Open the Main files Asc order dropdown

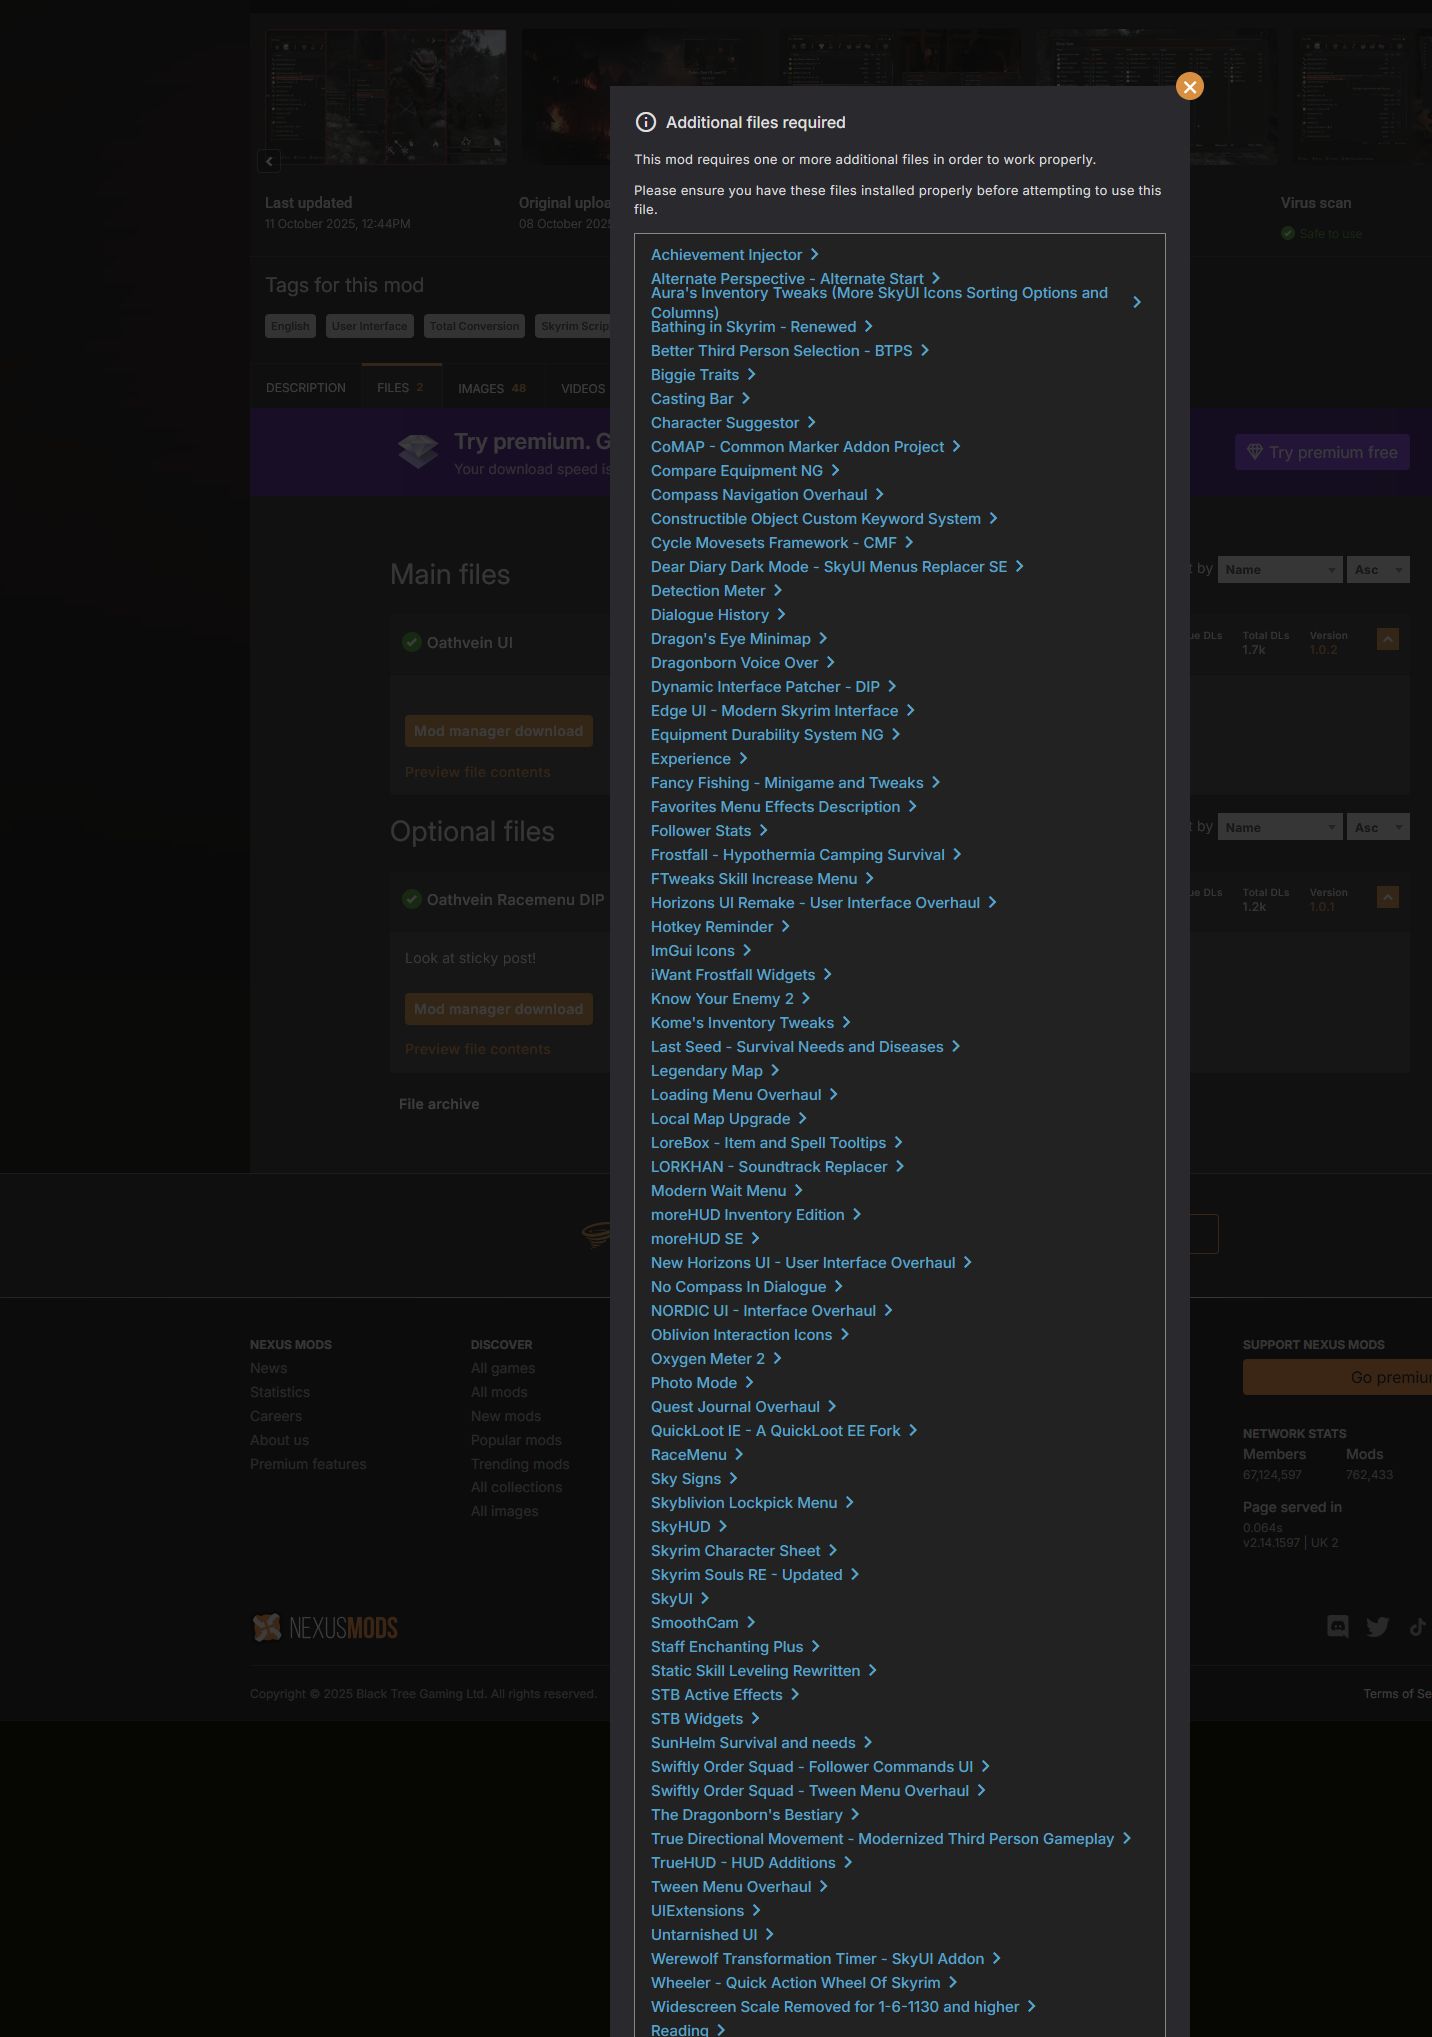[1378, 570]
